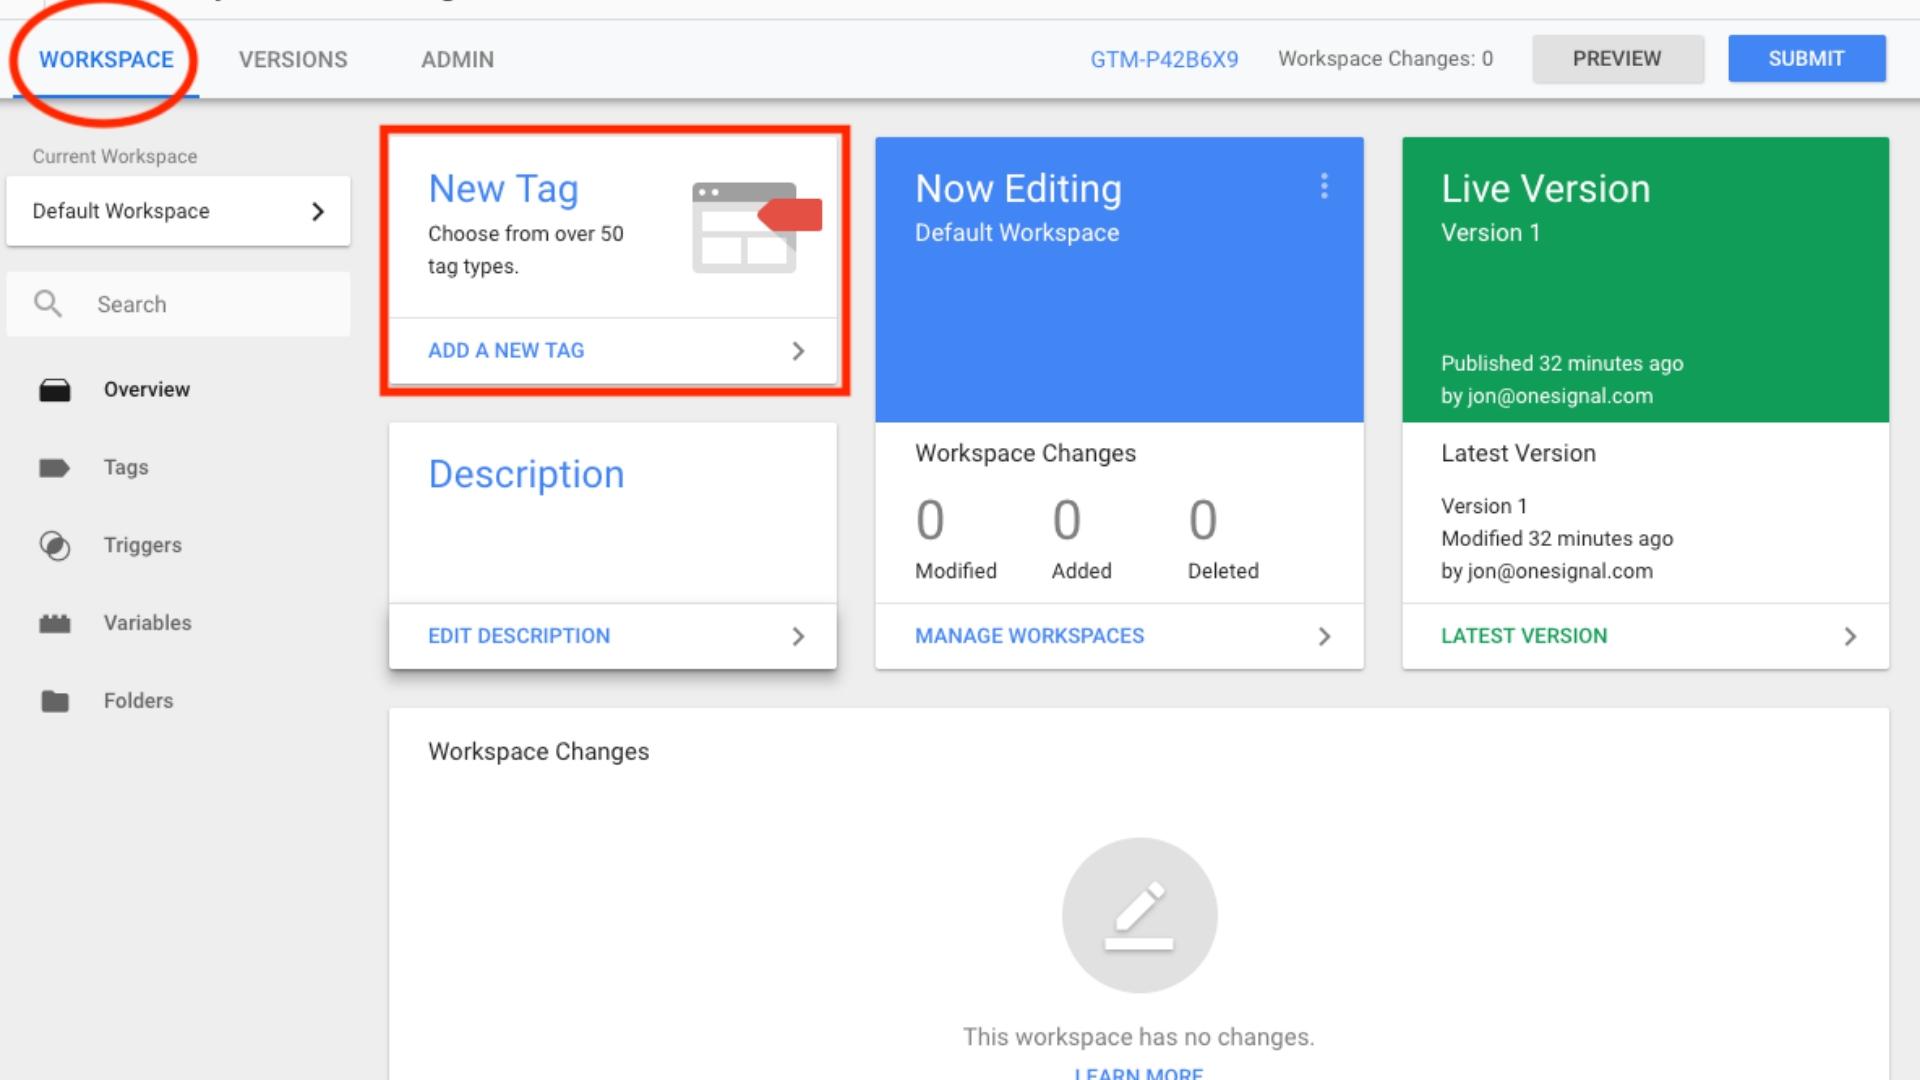Select the Variables icon
This screenshot has width=1920, height=1080.
pyautogui.click(x=56, y=622)
